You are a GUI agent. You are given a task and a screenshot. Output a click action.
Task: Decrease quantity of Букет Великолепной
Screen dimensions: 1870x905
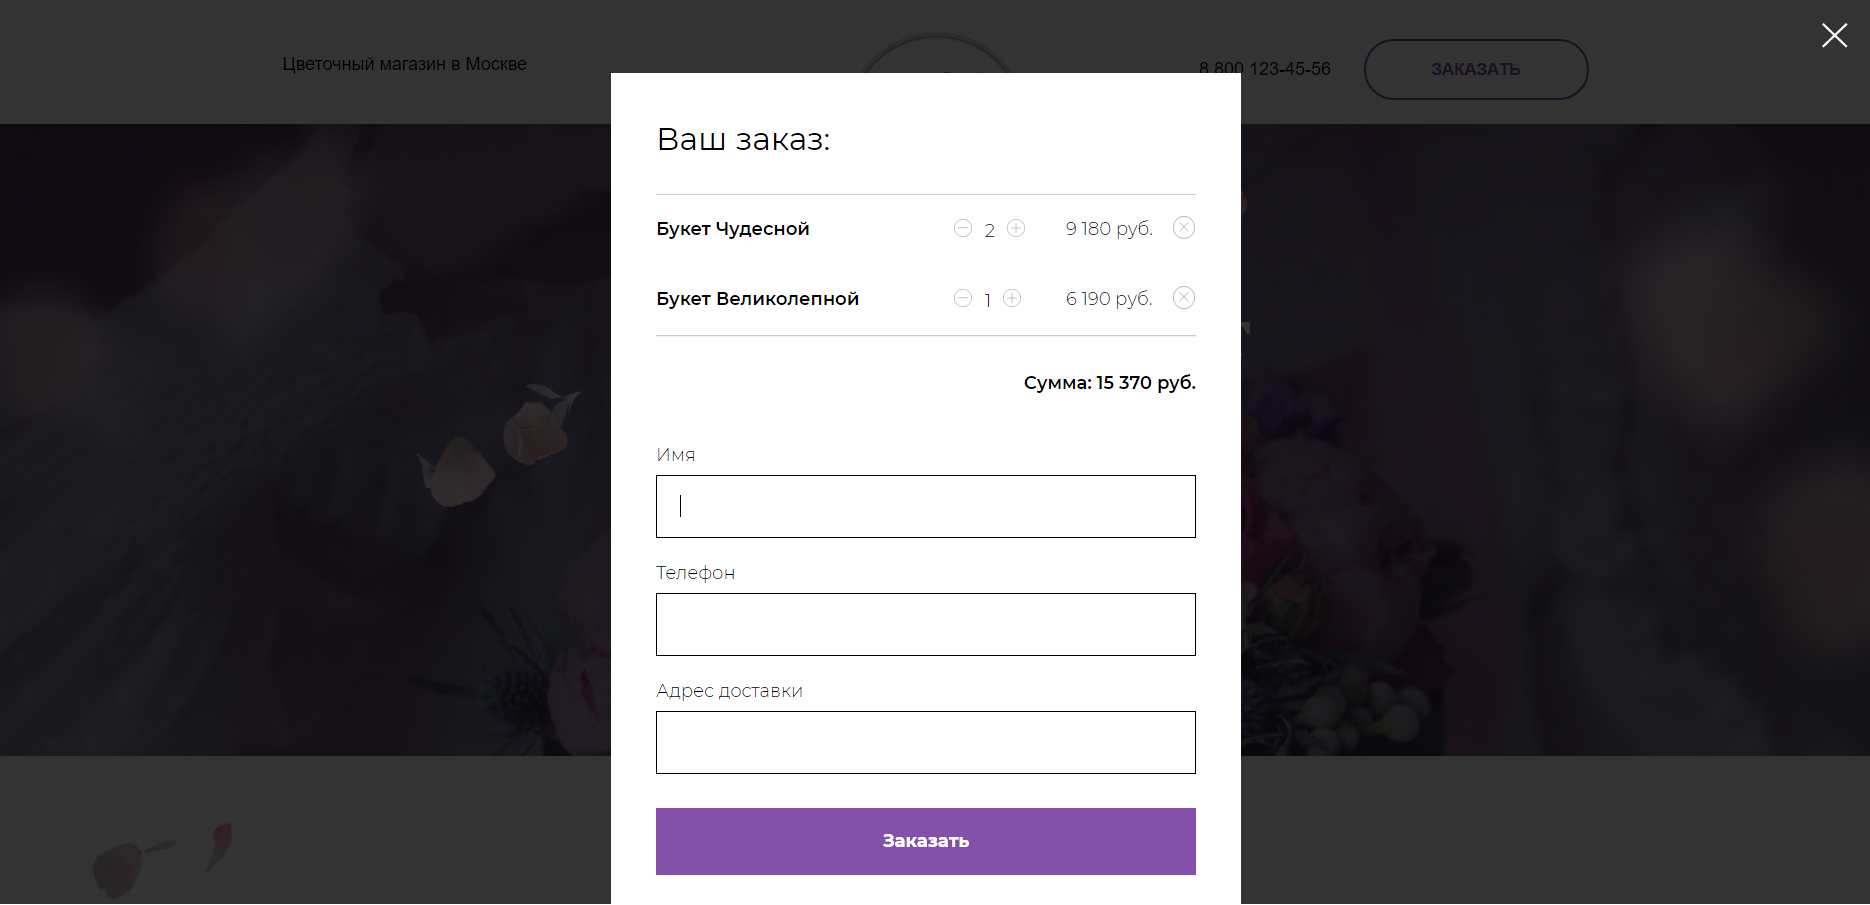pos(963,298)
